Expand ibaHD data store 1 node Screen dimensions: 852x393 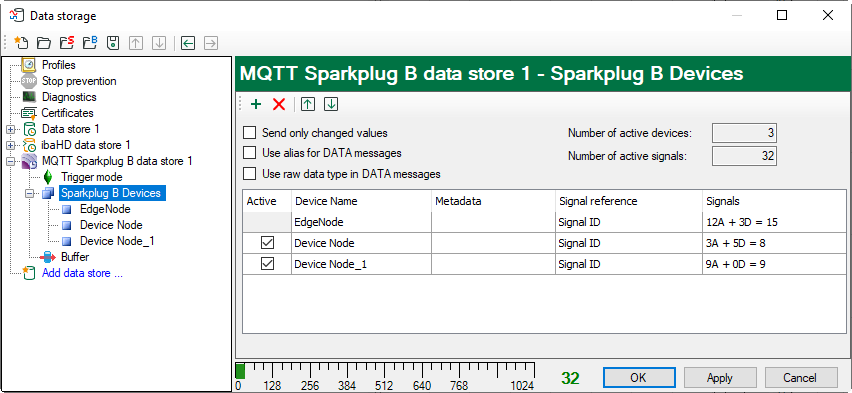pos(10,146)
